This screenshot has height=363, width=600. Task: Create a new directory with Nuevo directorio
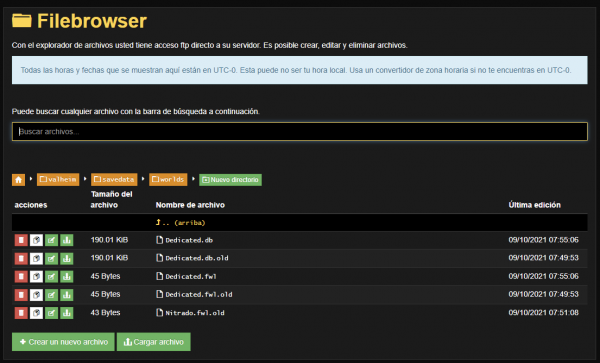(x=230, y=179)
